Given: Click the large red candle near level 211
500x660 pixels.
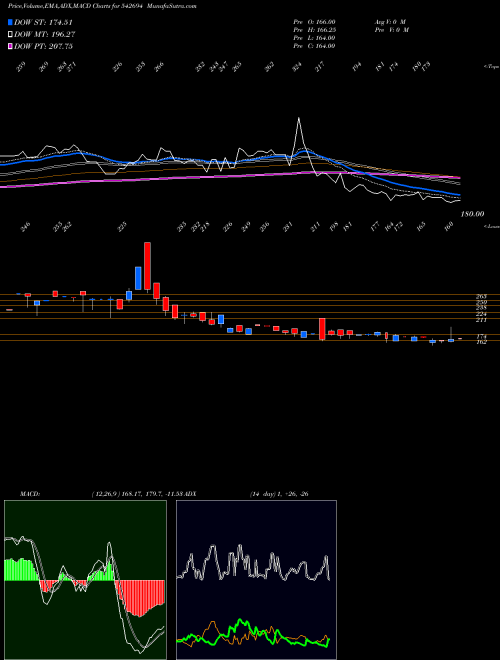Looking at the screenshot, I should (322, 329).
